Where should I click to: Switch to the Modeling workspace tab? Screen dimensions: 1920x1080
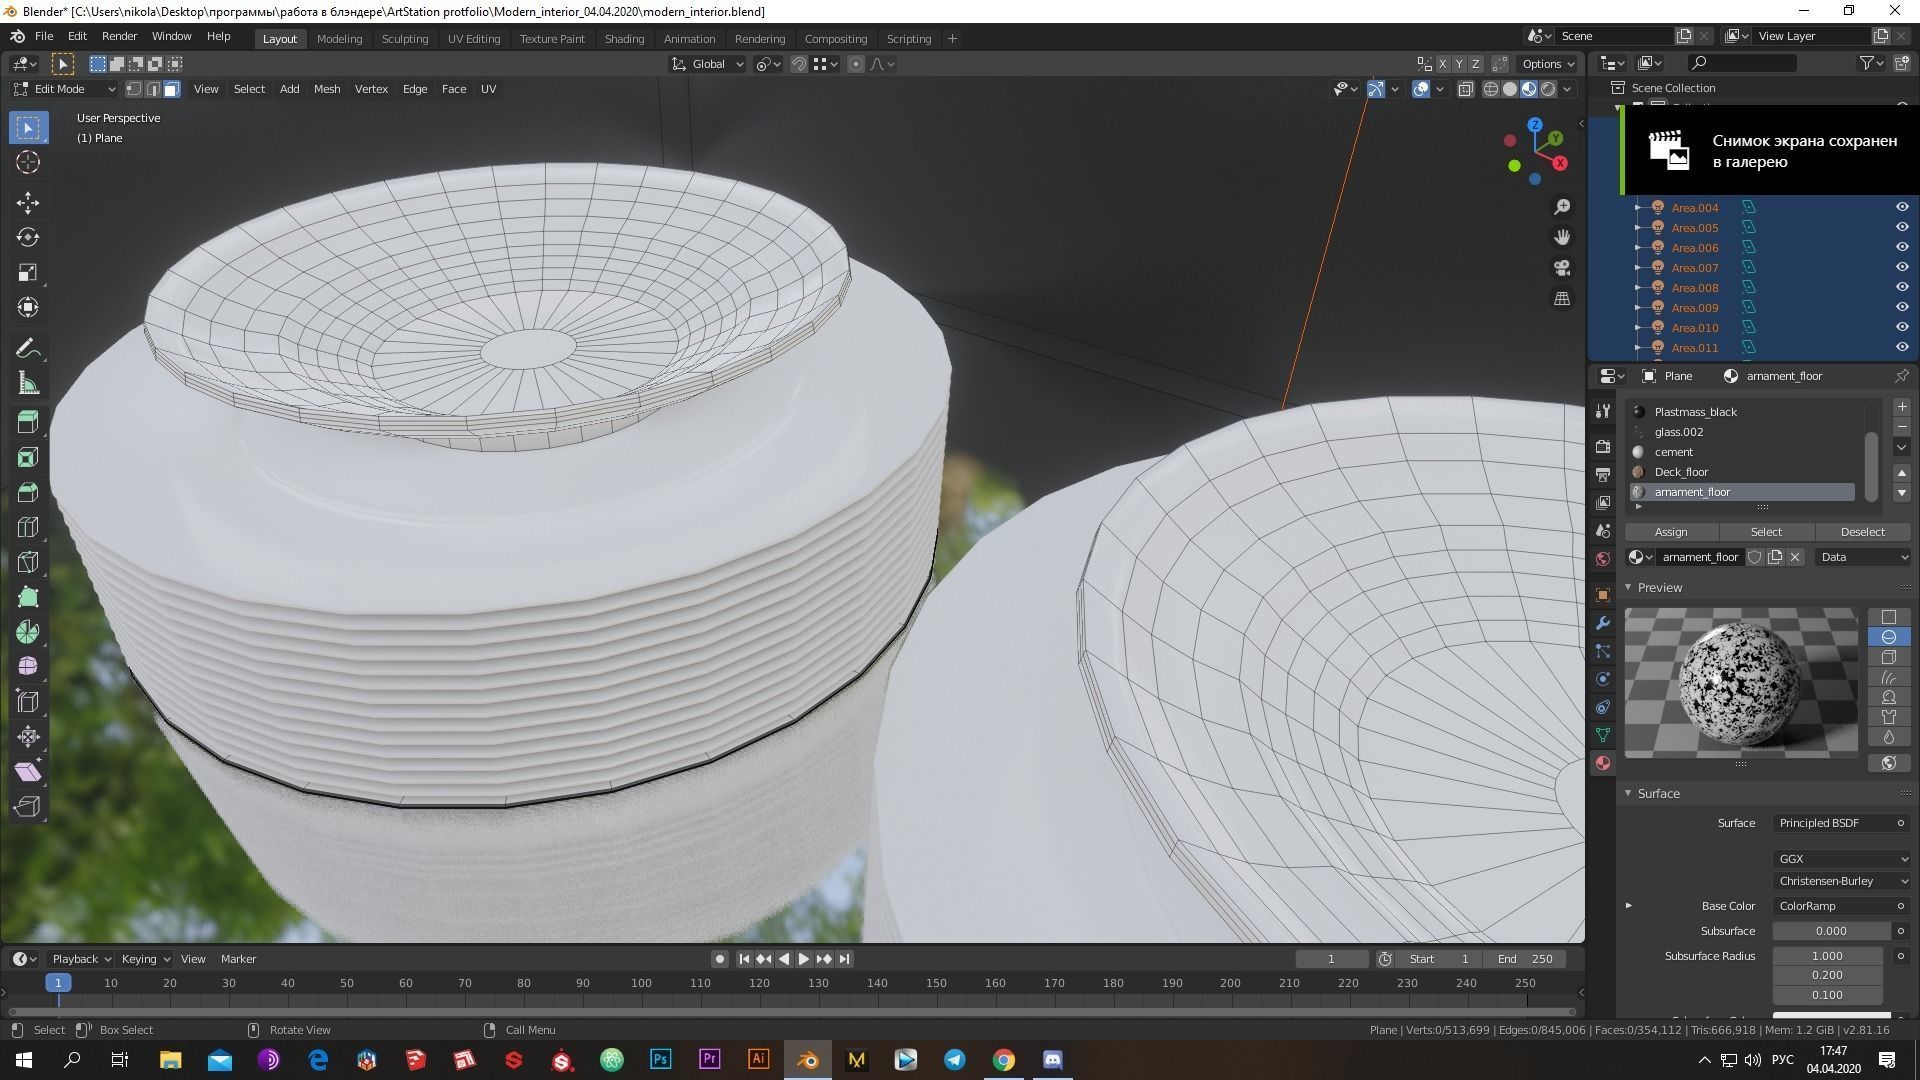tap(339, 39)
